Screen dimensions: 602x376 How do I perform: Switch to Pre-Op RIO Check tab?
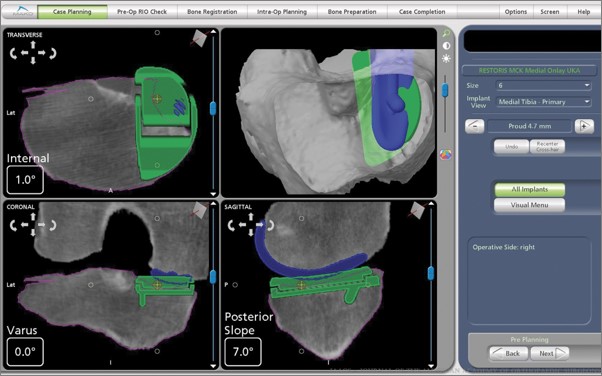[142, 12]
